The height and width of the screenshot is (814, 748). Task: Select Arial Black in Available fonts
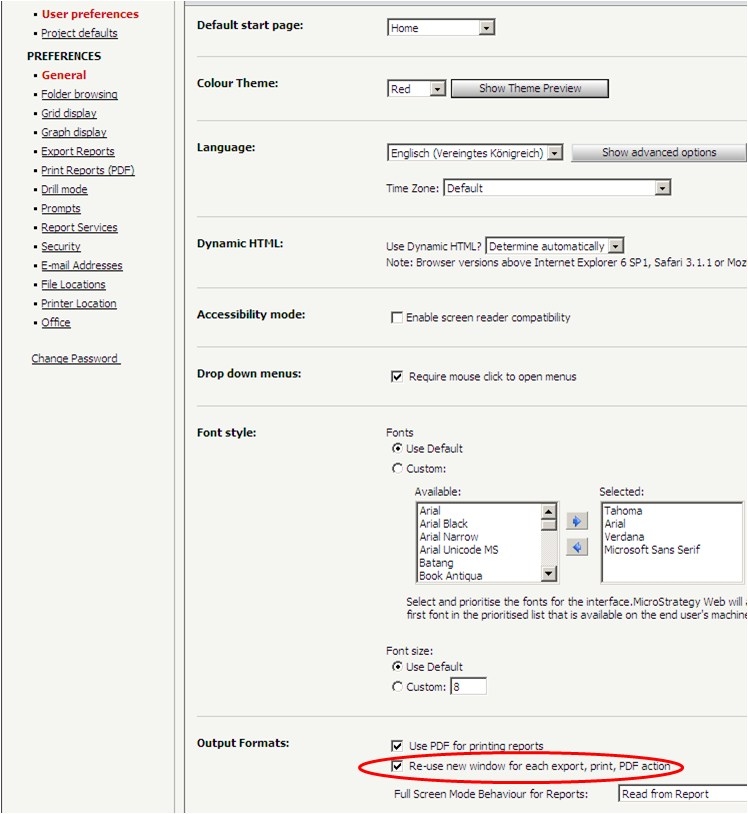[x=443, y=524]
